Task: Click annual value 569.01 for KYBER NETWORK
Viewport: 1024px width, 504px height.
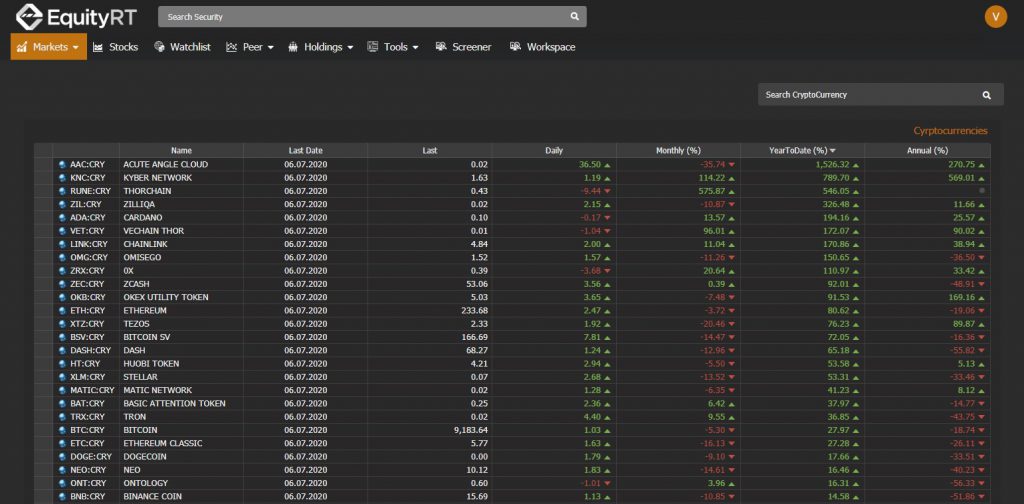Action: (961, 178)
